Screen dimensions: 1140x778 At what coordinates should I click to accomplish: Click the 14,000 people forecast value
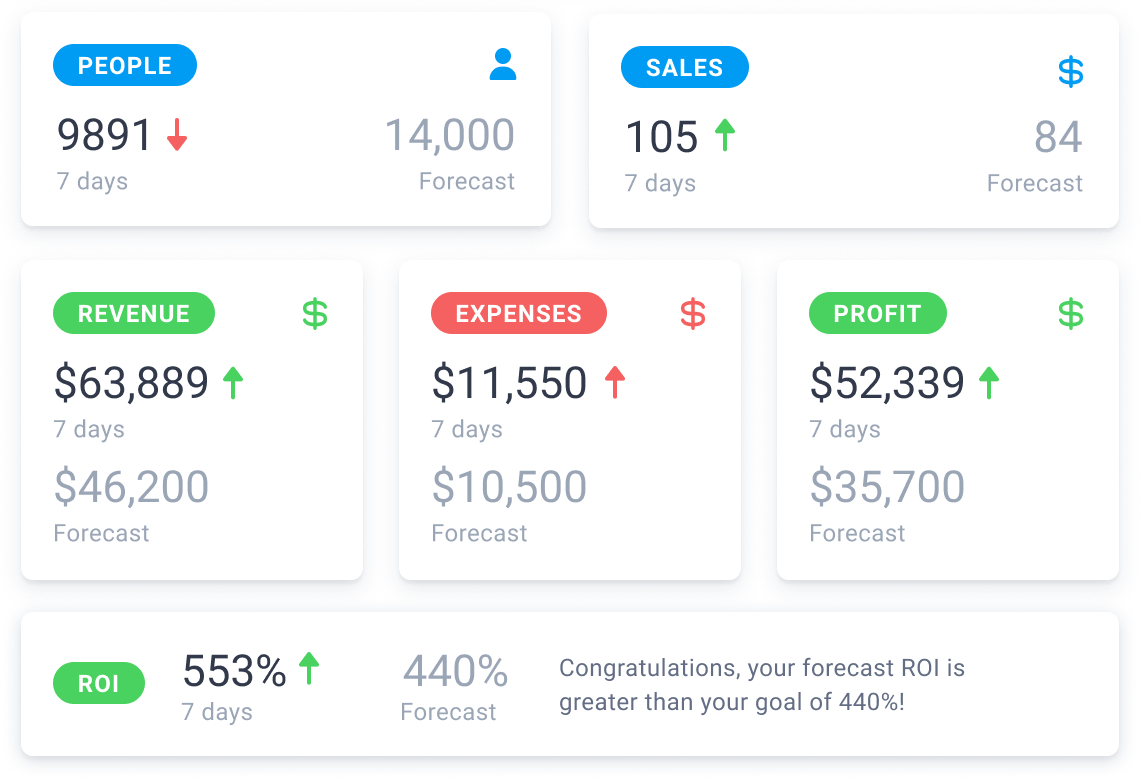click(x=450, y=135)
